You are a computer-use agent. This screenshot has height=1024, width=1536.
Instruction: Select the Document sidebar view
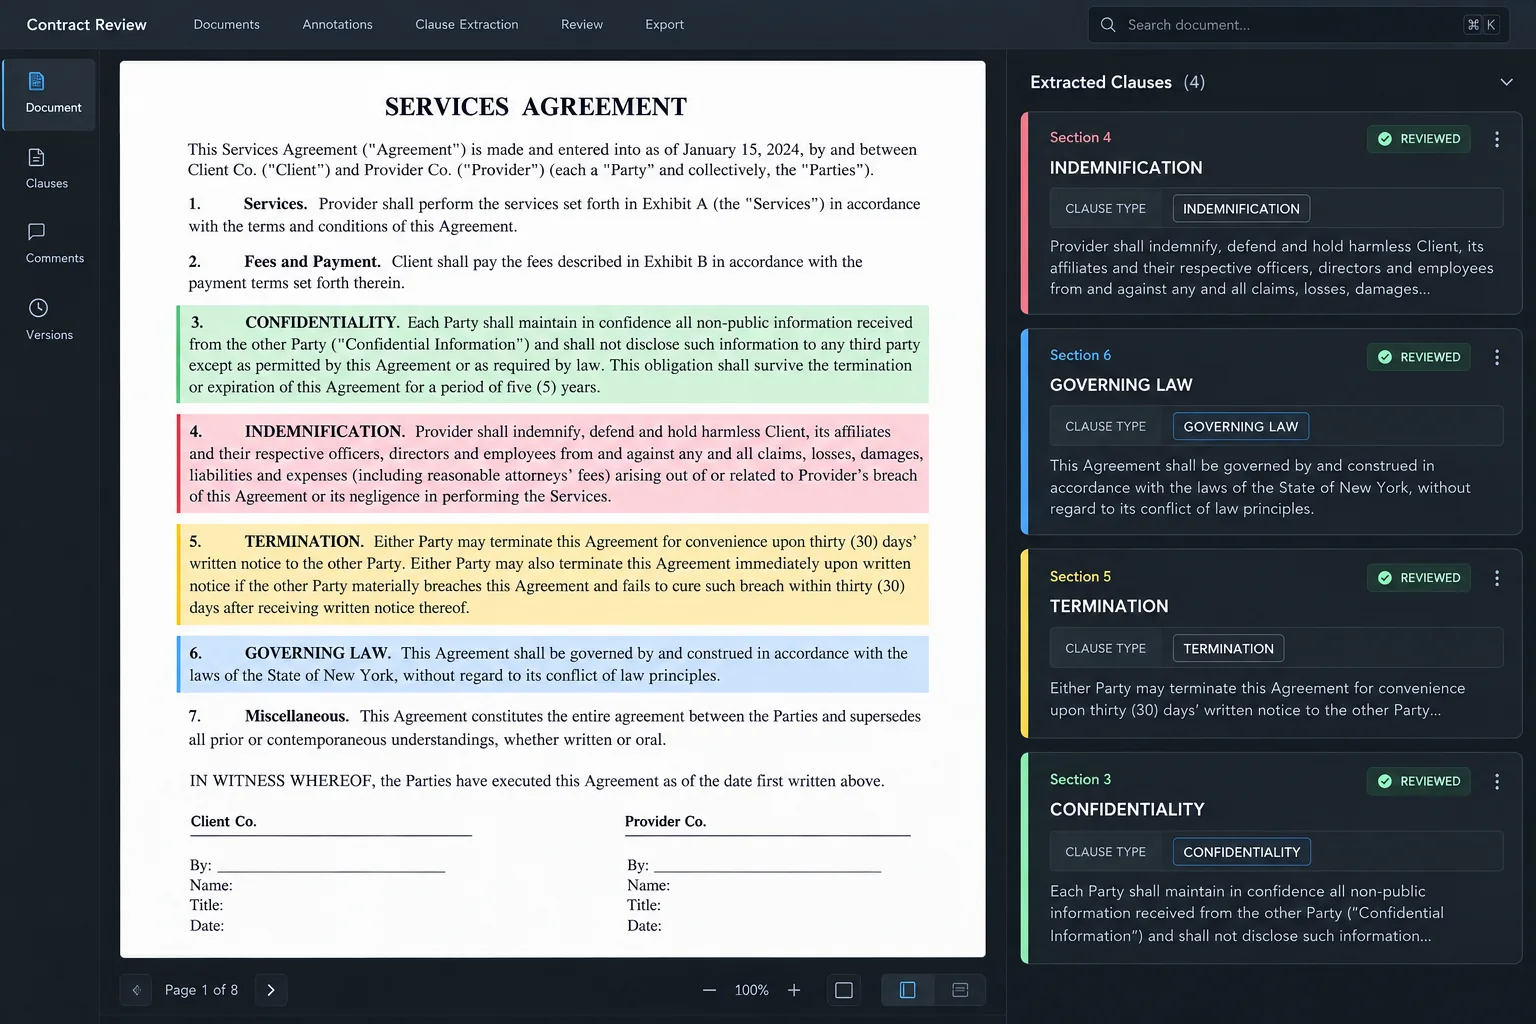tap(53, 94)
